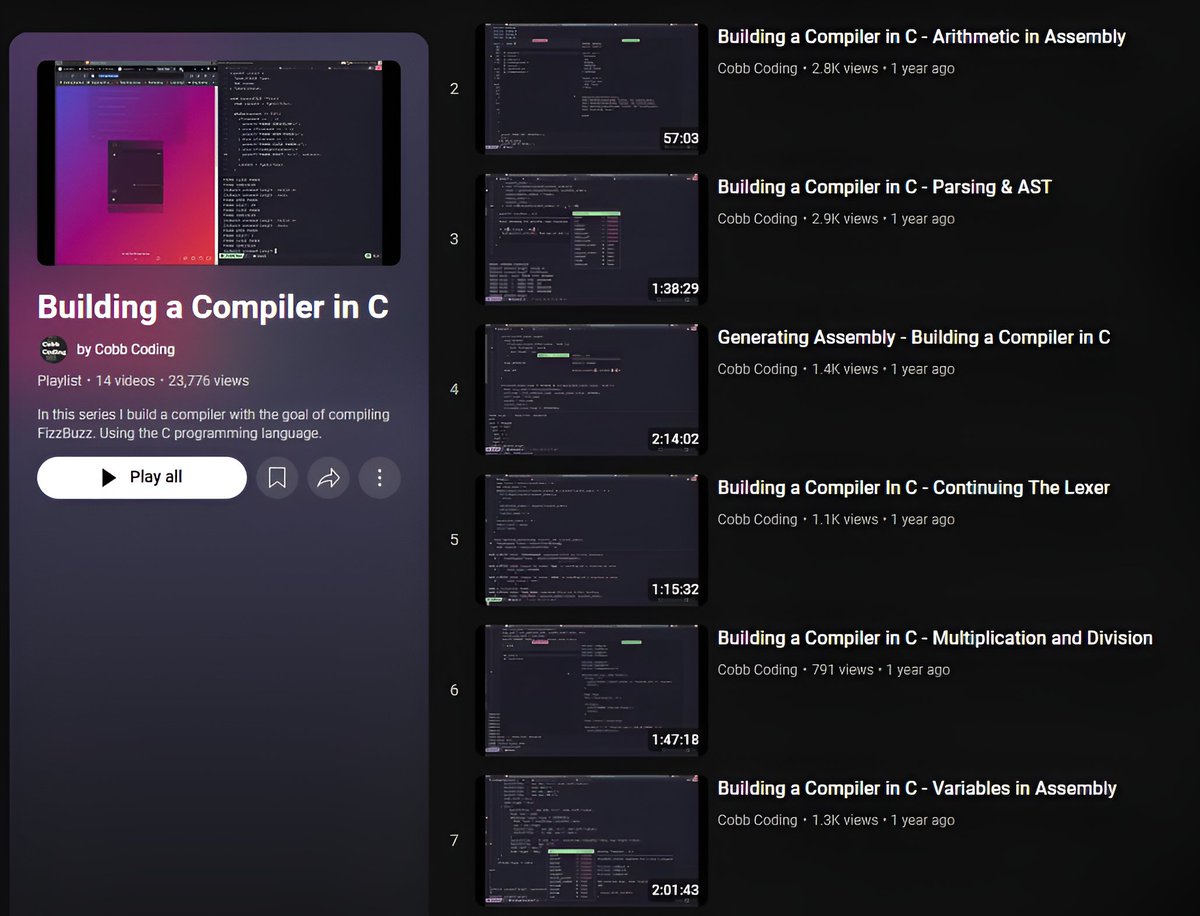Viewport: 1200px width, 916px height.
Task: Click the 1:15:32 duration badge
Action: click(x=675, y=590)
